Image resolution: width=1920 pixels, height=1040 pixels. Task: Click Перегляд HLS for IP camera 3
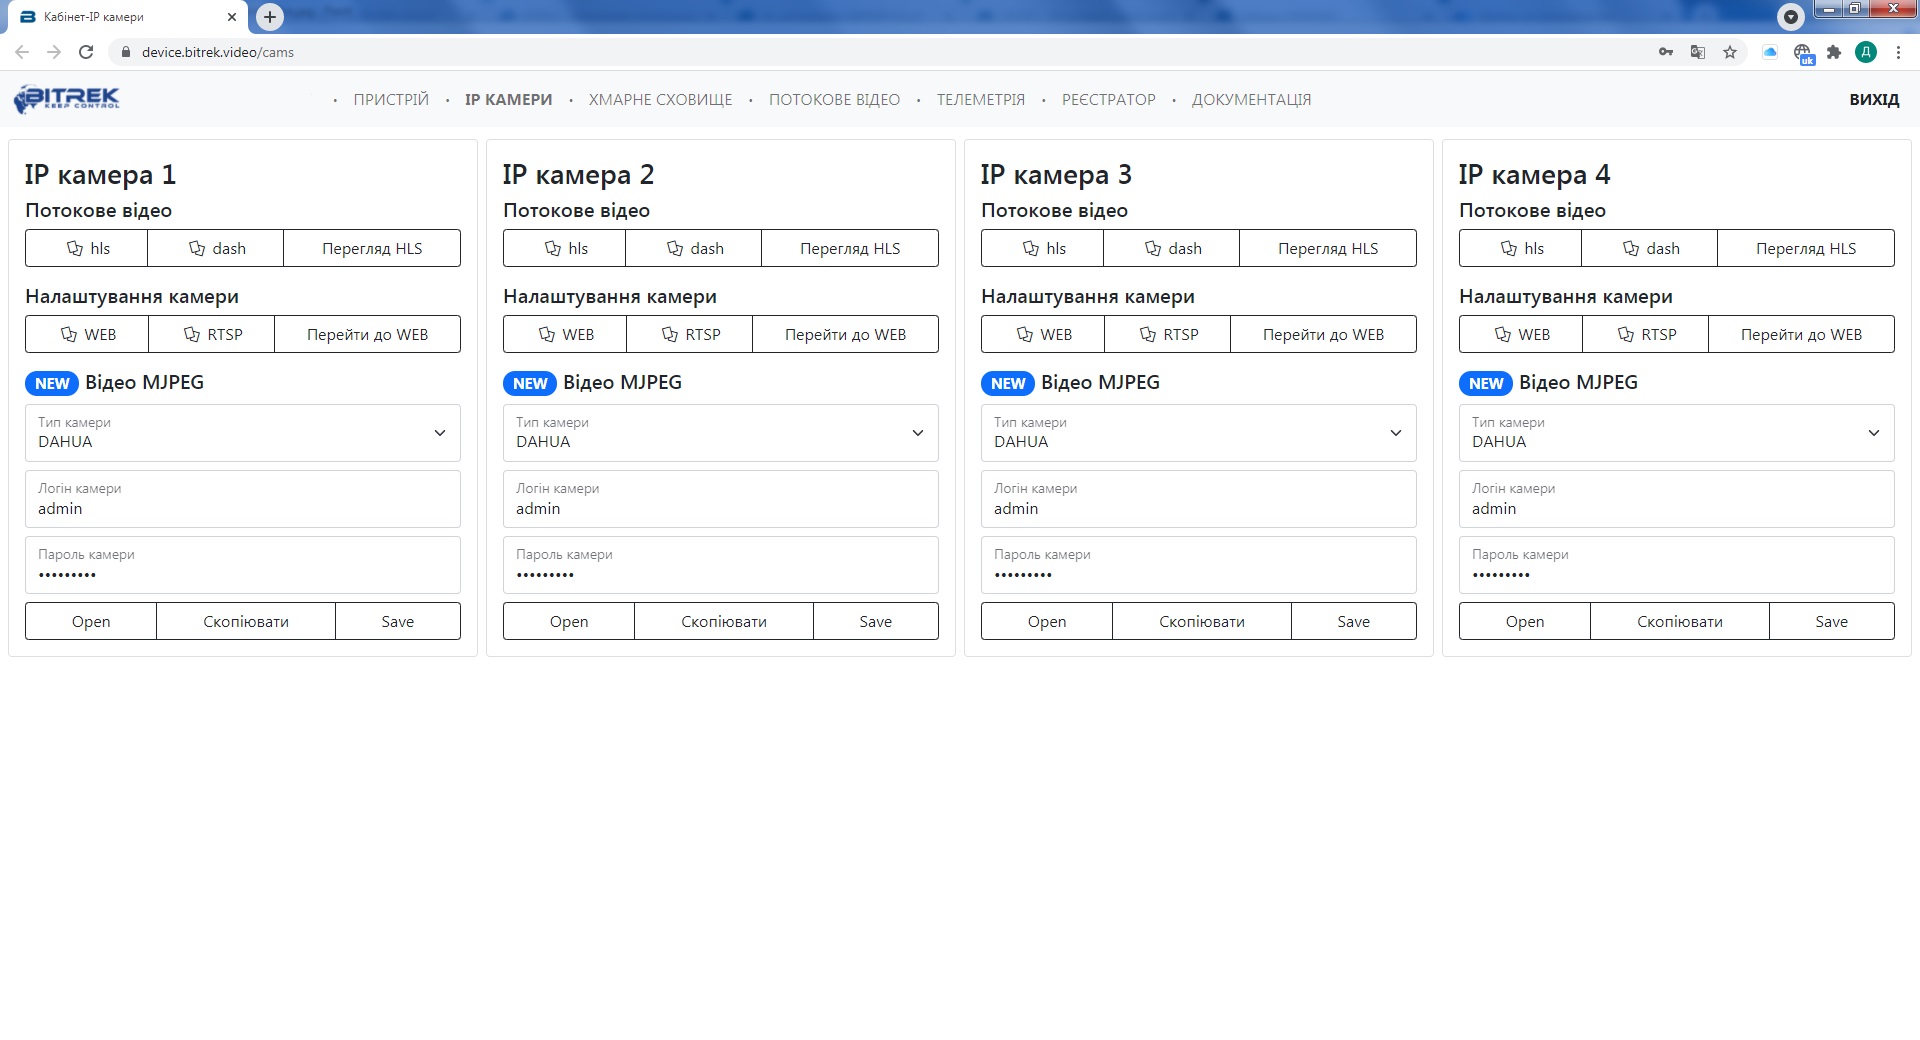[1327, 248]
